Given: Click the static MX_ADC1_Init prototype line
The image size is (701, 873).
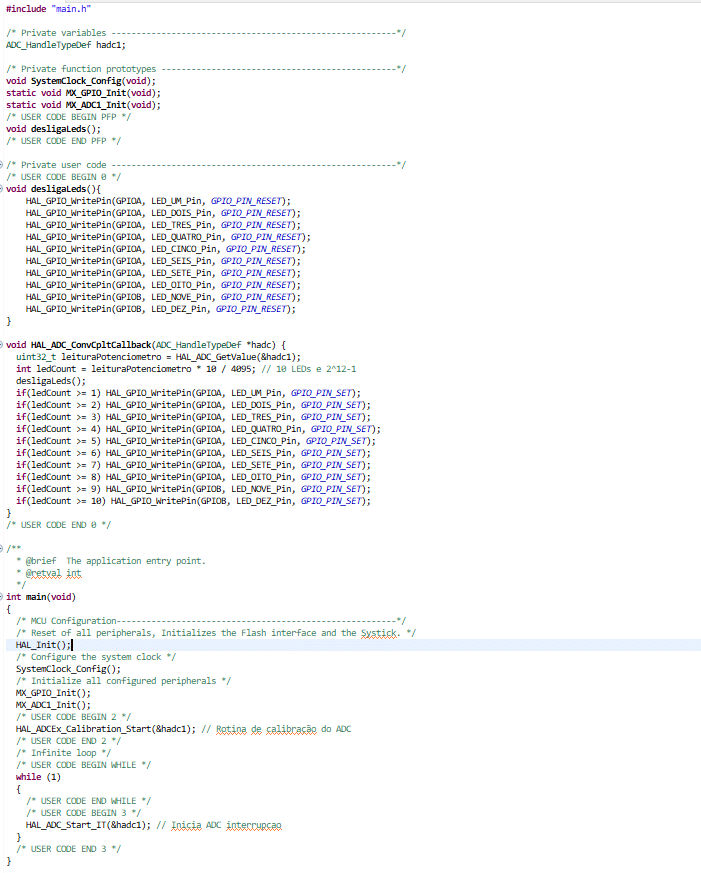Looking at the screenshot, I should (82, 104).
